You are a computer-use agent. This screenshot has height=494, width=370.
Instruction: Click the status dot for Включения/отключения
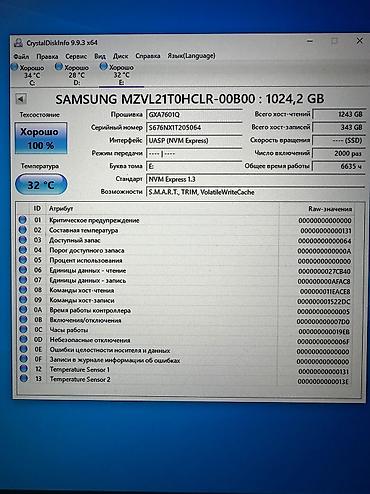pos(23,319)
